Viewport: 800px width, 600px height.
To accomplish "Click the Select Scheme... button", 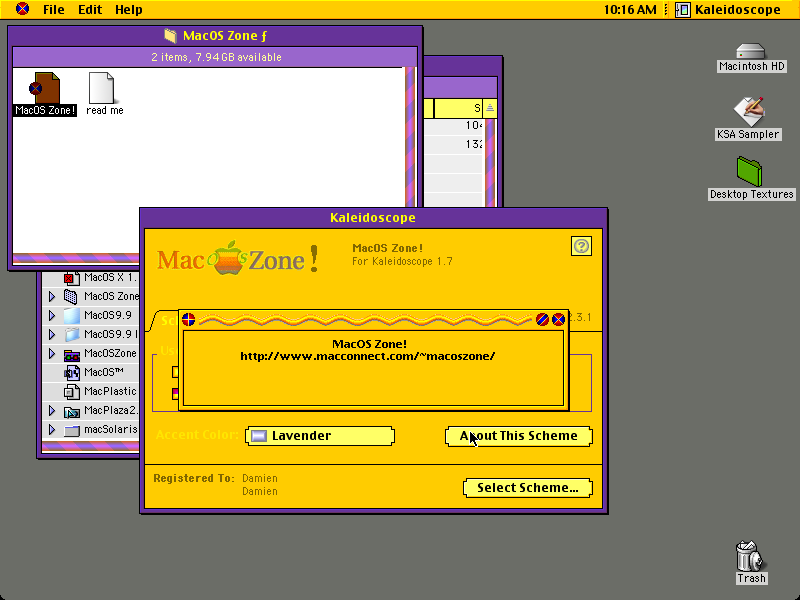I will (528, 488).
